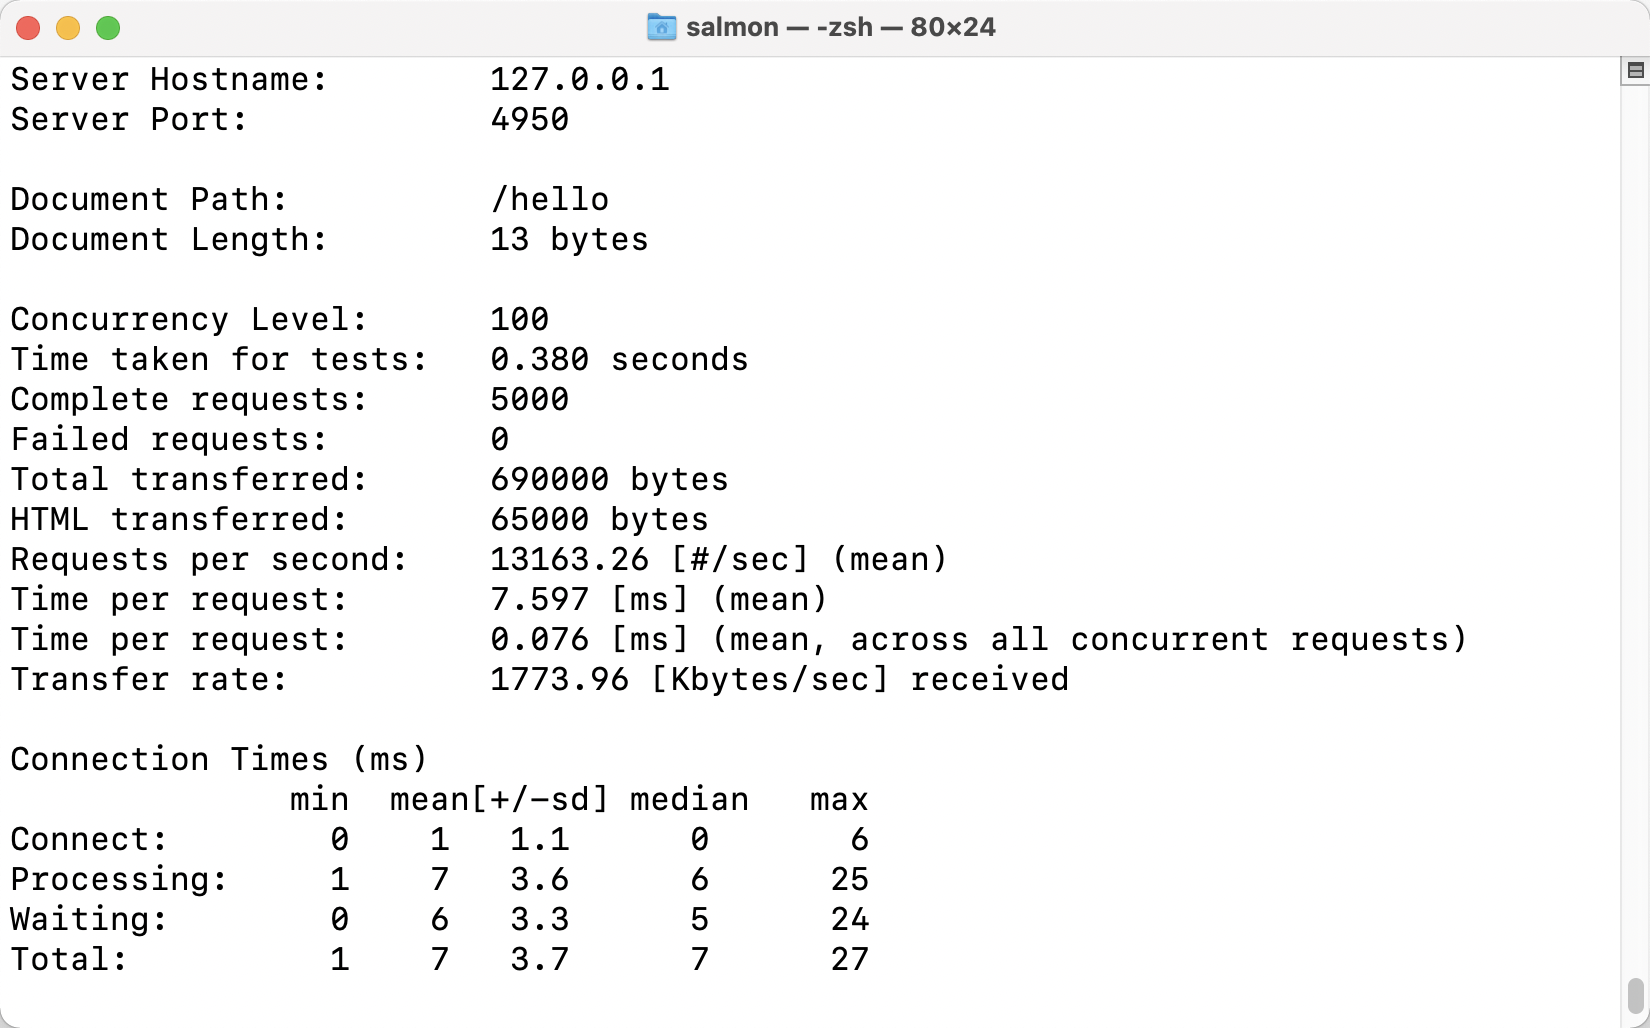Click the Complete requests value 5000
This screenshot has height=1028, width=1650.
529,400
